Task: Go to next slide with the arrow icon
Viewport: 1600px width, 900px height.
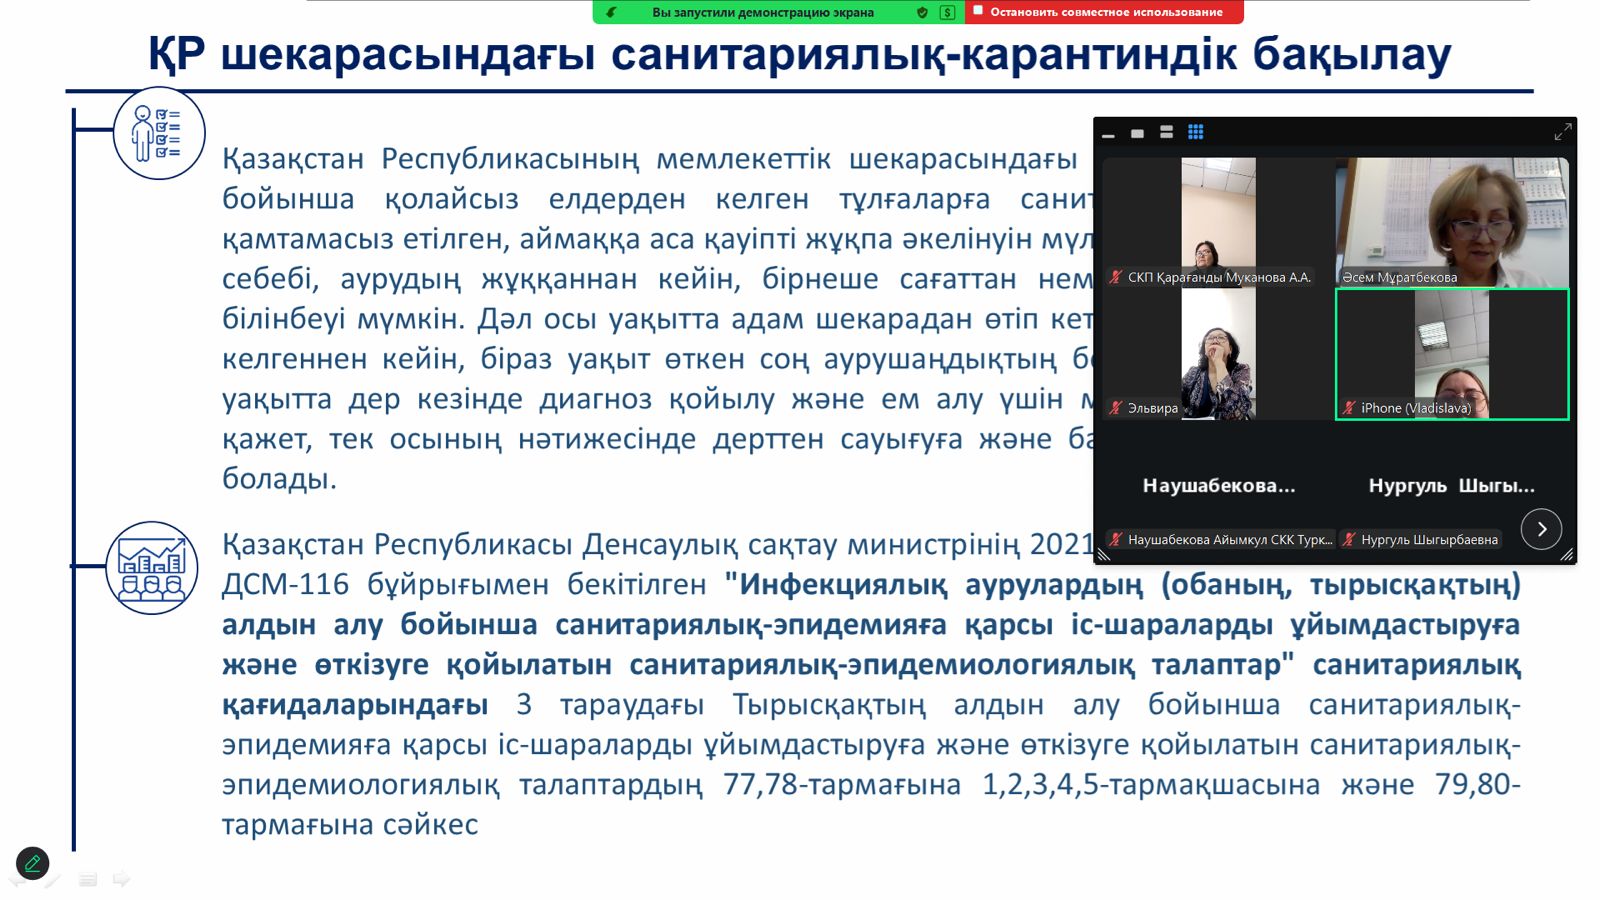Action: pos(122,879)
